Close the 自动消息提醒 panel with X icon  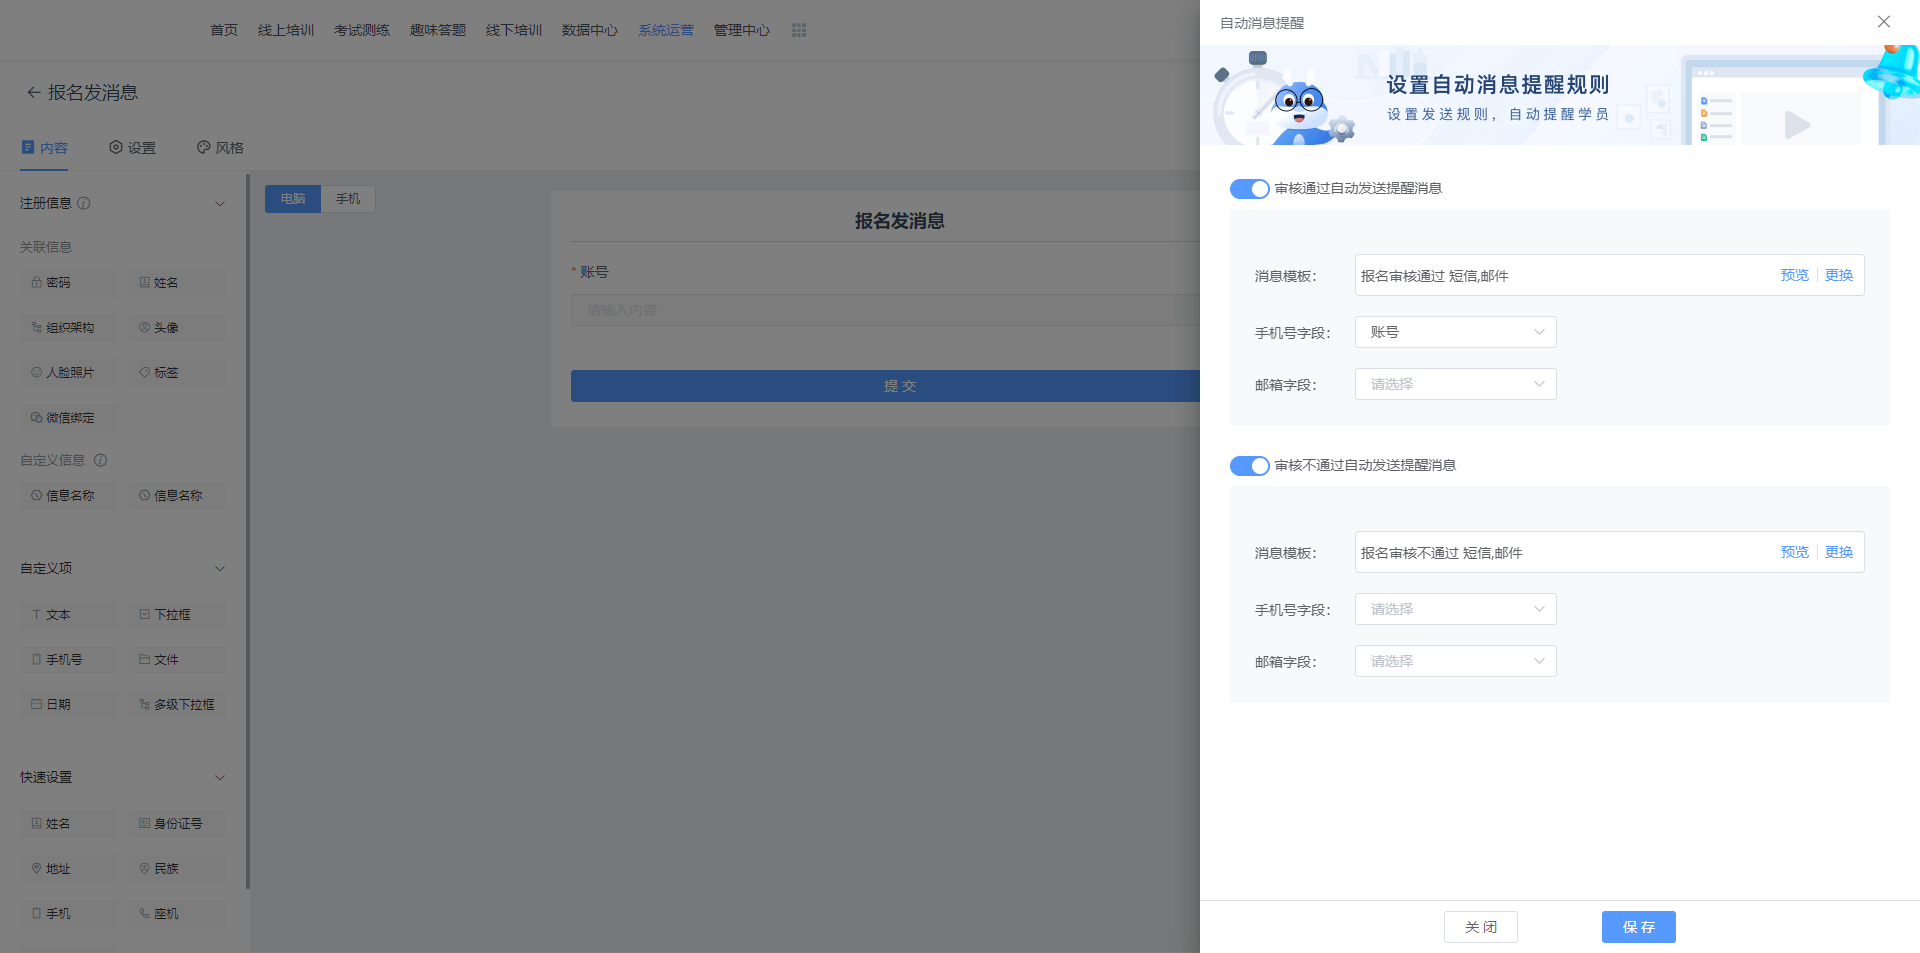pyautogui.click(x=1883, y=22)
